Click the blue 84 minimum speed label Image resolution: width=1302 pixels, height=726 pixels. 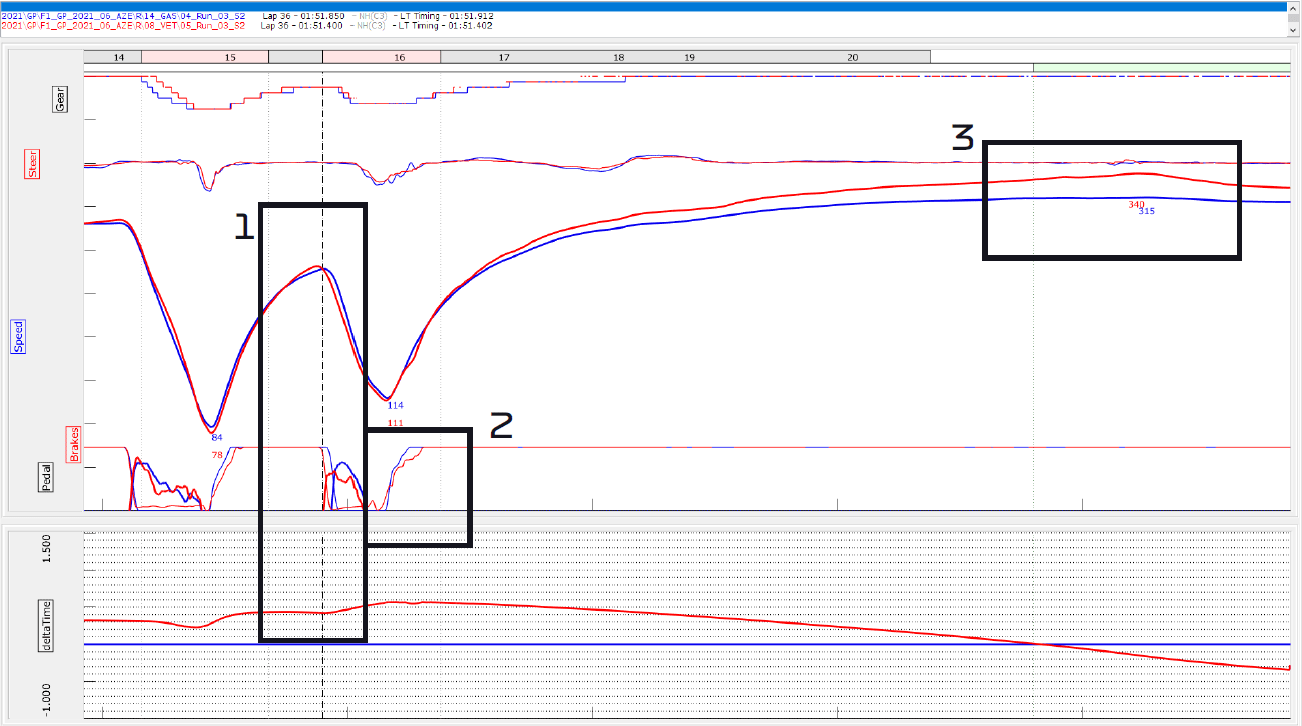216,437
